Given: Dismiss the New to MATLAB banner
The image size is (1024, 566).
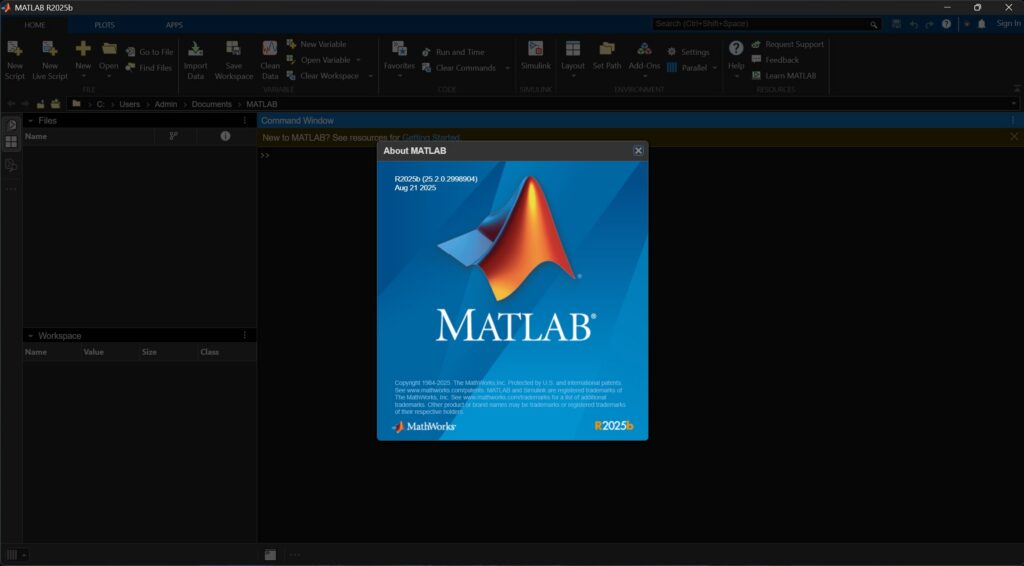Looking at the screenshot, I should [x=1014, y=136].
